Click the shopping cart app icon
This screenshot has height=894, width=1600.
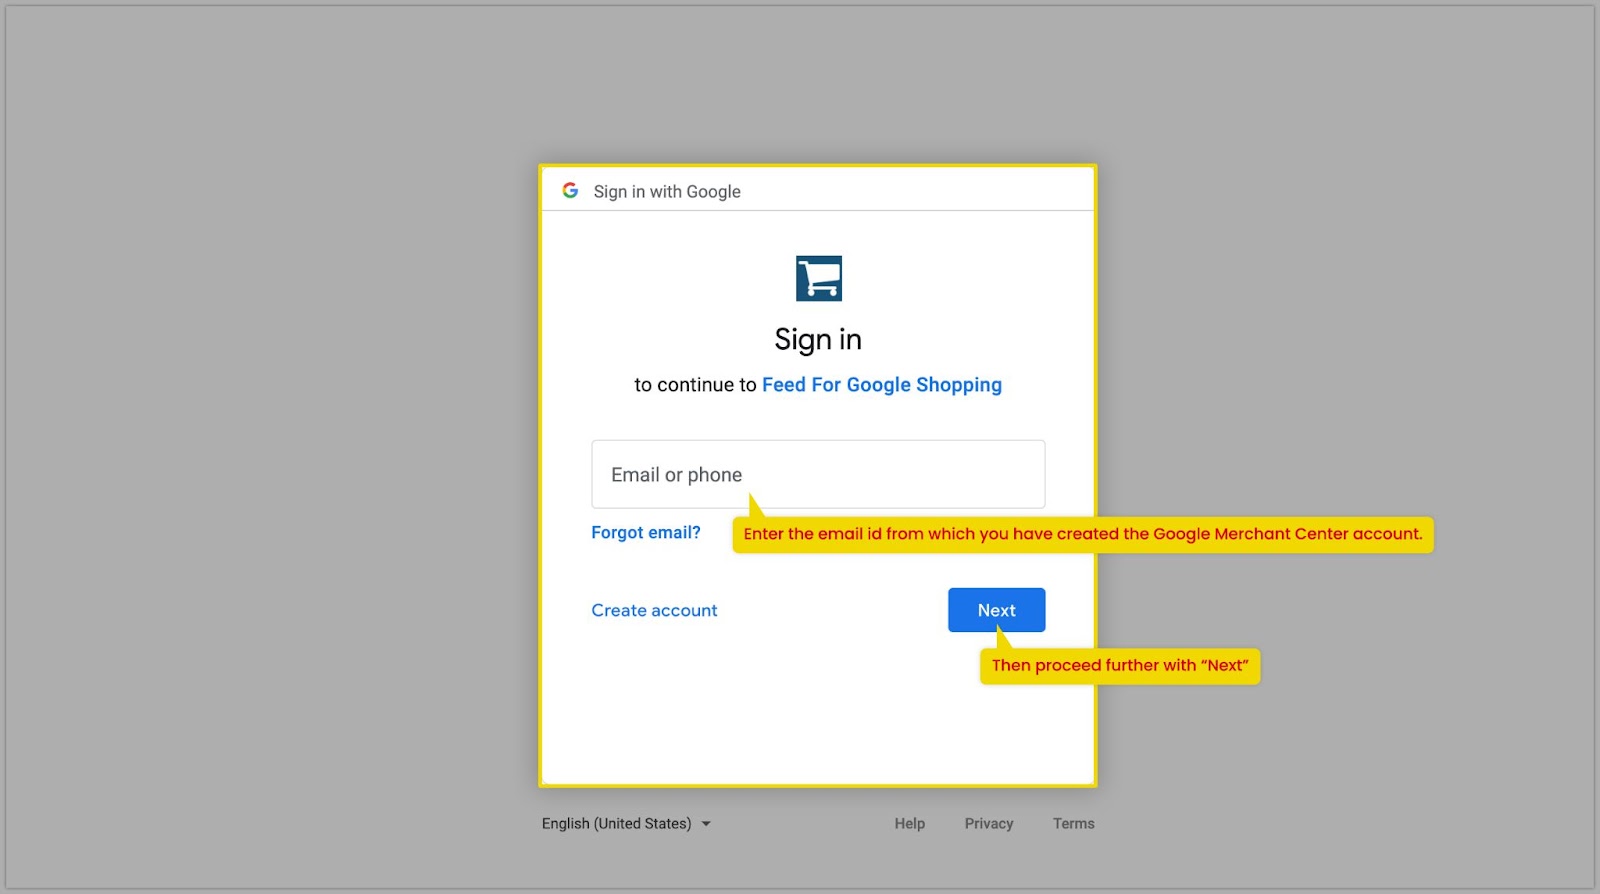click(x=819, y=278)
